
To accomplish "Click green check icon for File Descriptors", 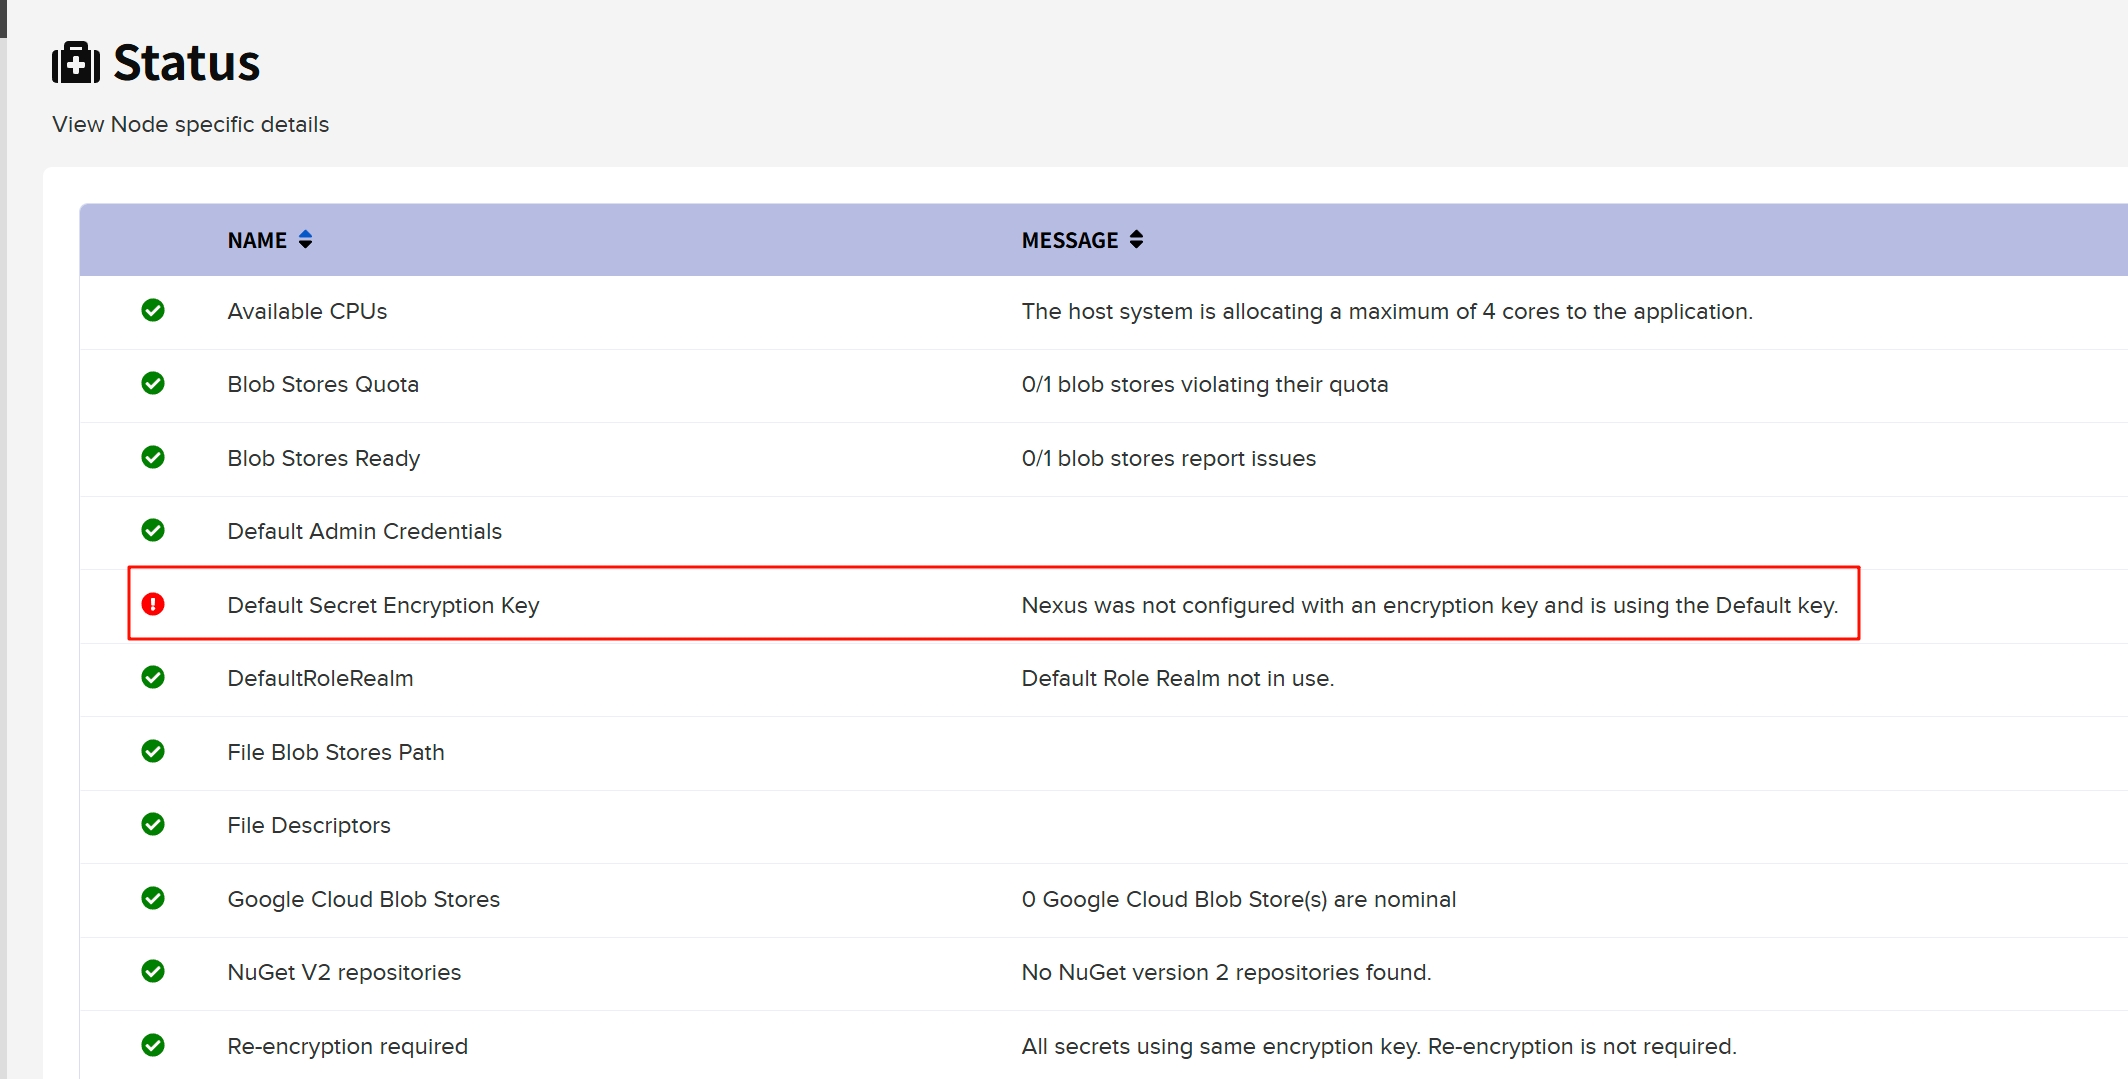I will pyautogui.click(x=153, y=825).
